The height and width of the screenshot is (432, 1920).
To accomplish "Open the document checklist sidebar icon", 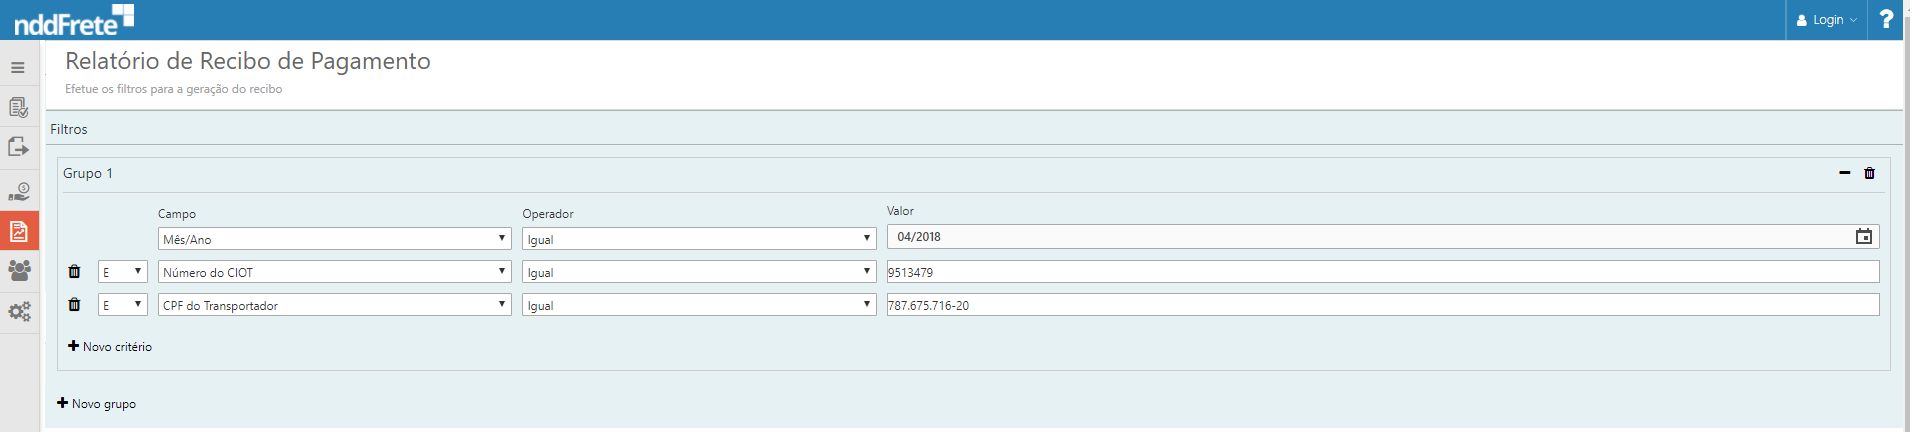I will (x=18, y=107).
